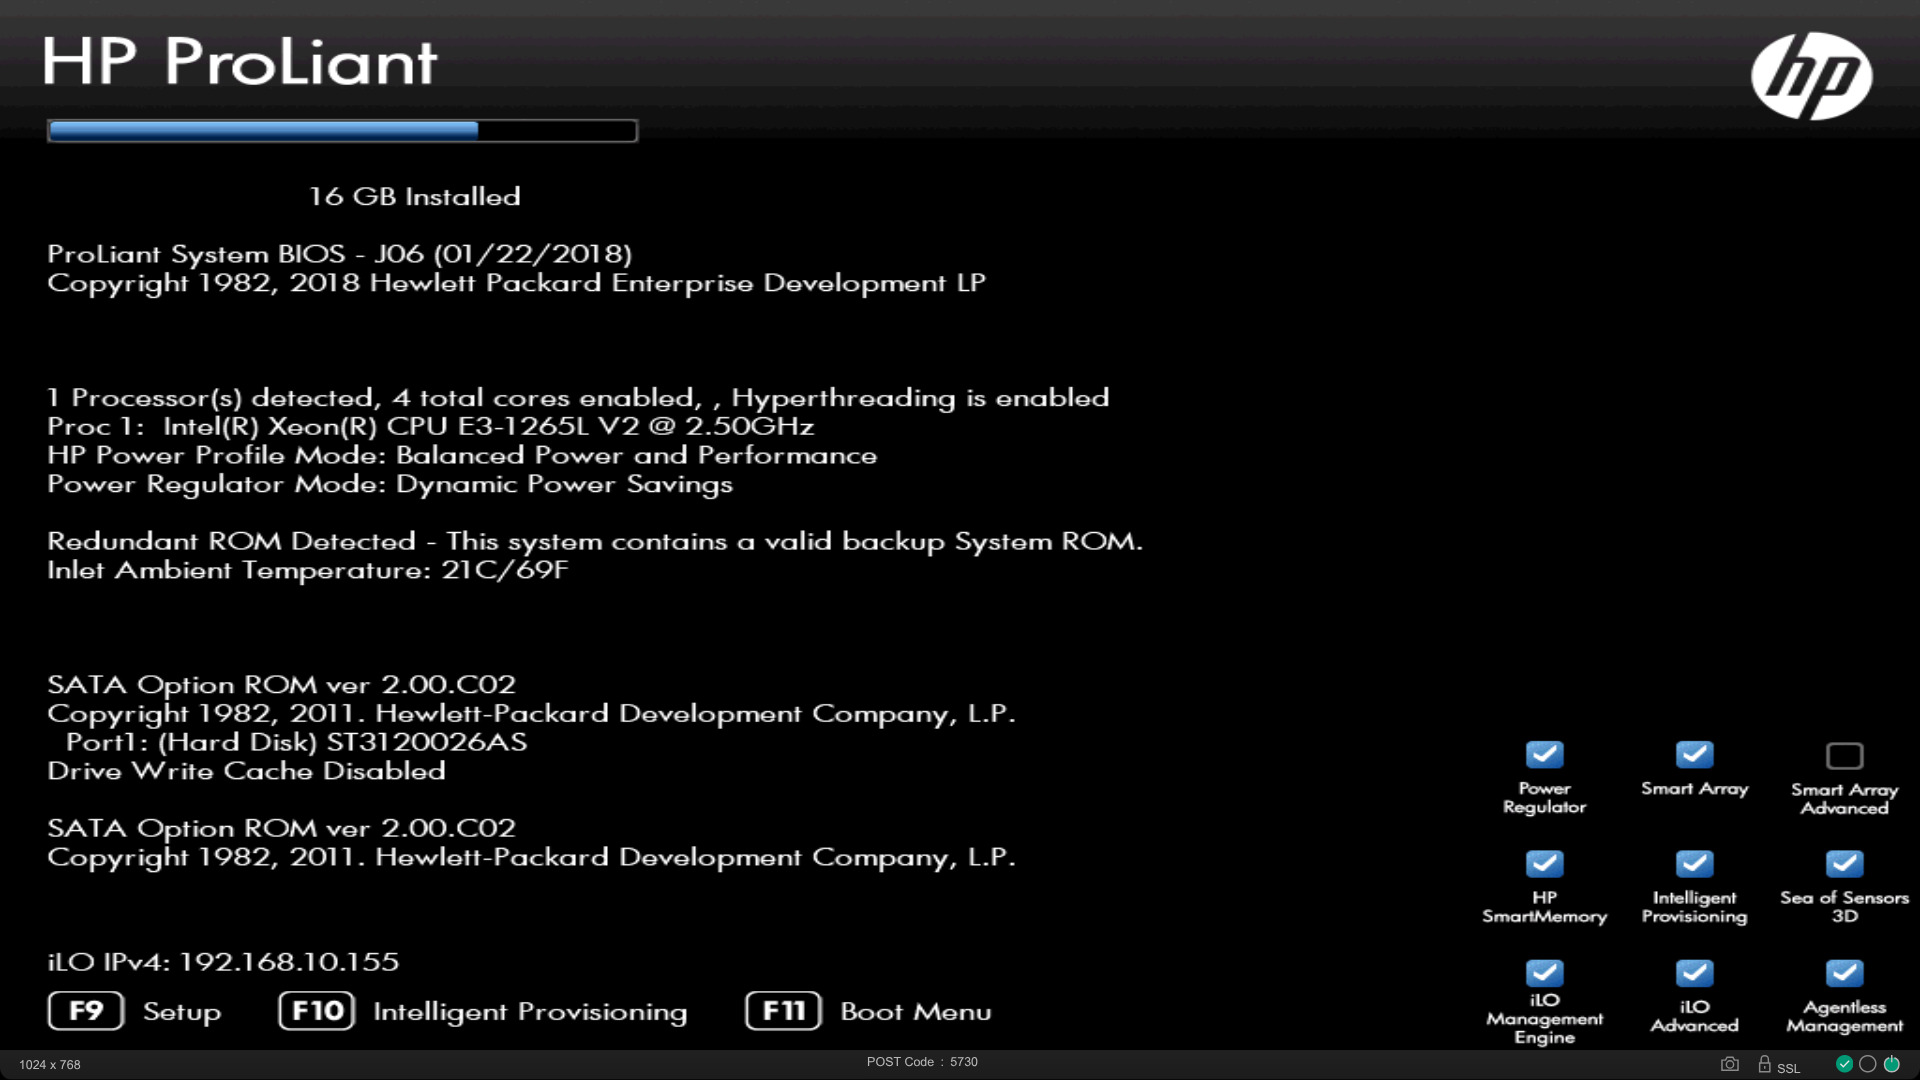Click the Setup label next to F9

pyautogui.click(x=182, y=1012)
